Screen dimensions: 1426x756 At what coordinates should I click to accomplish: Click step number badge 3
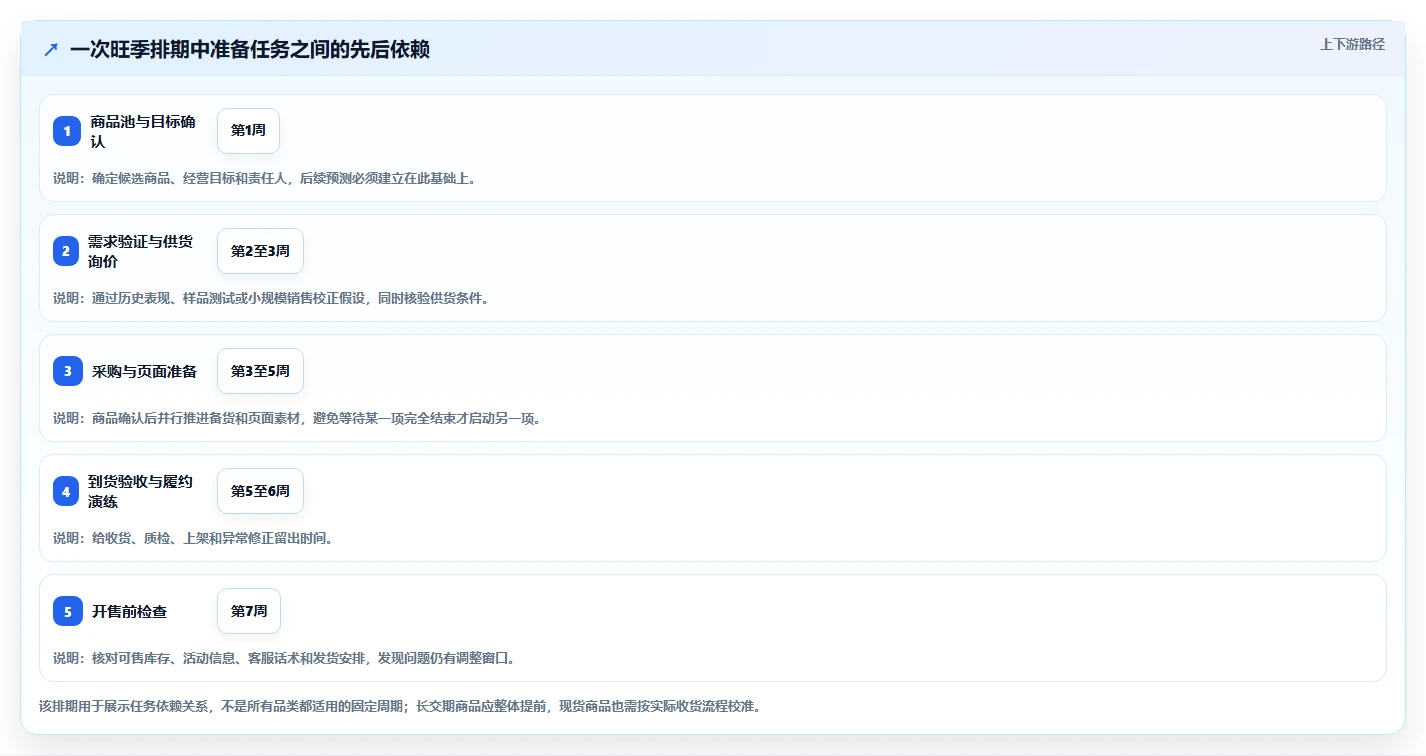click(68, 371)
